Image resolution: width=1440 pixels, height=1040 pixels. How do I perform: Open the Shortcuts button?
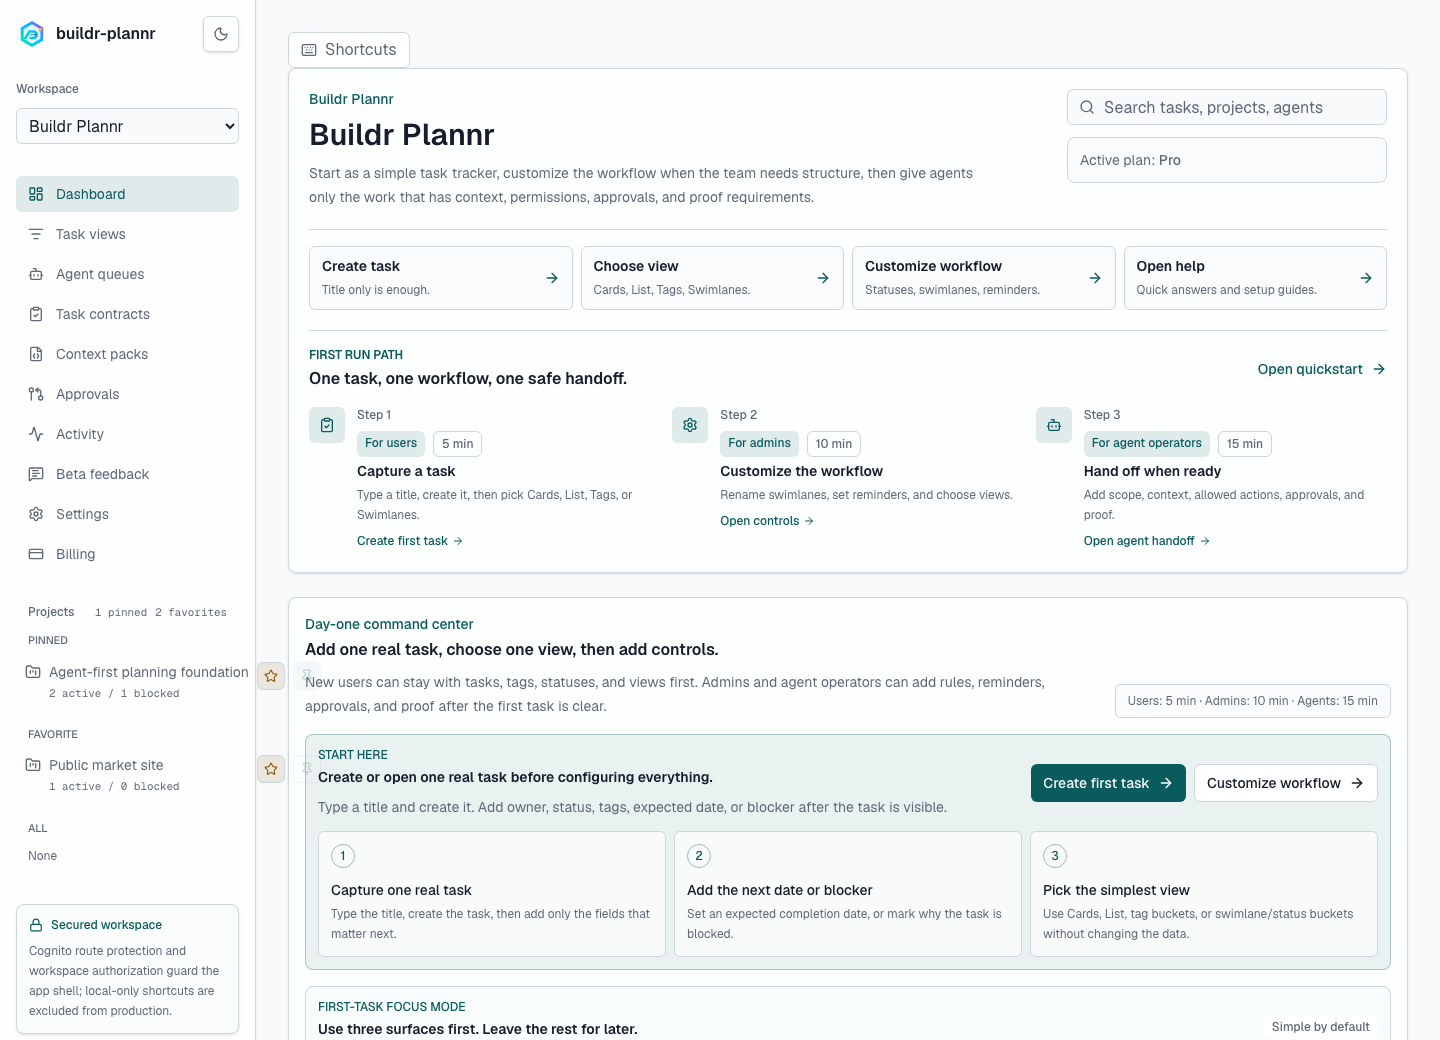pyautogui.click(x=349, y=50)
